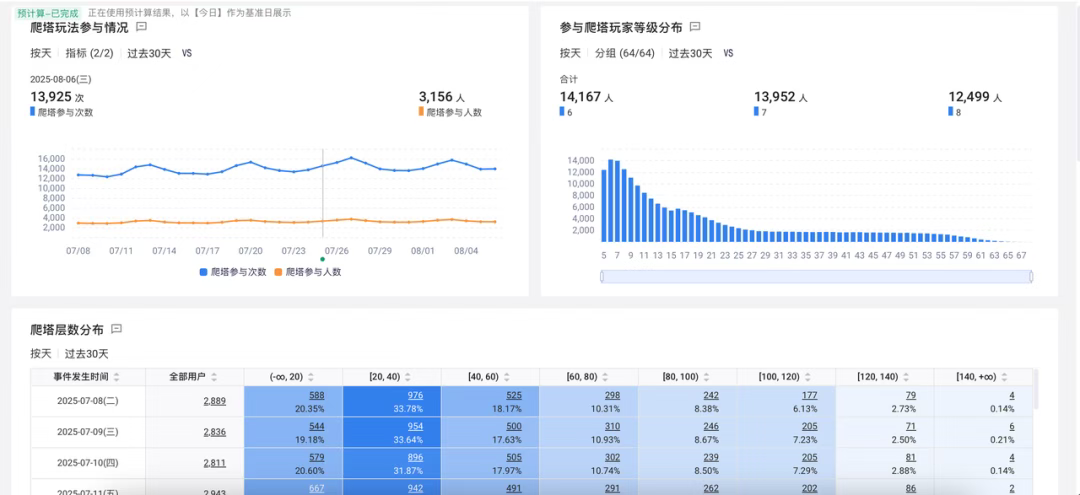
Task: Open 按天 granularity in 爬塔层数分布 card
Action: coord(41,354)
